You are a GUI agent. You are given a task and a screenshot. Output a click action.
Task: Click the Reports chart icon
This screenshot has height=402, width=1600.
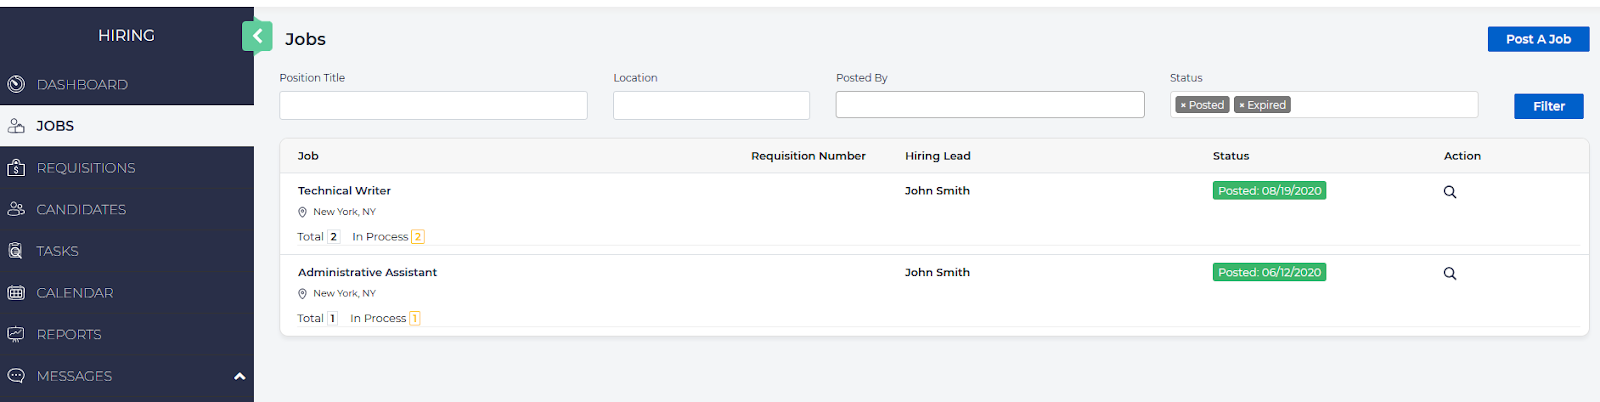16,334
